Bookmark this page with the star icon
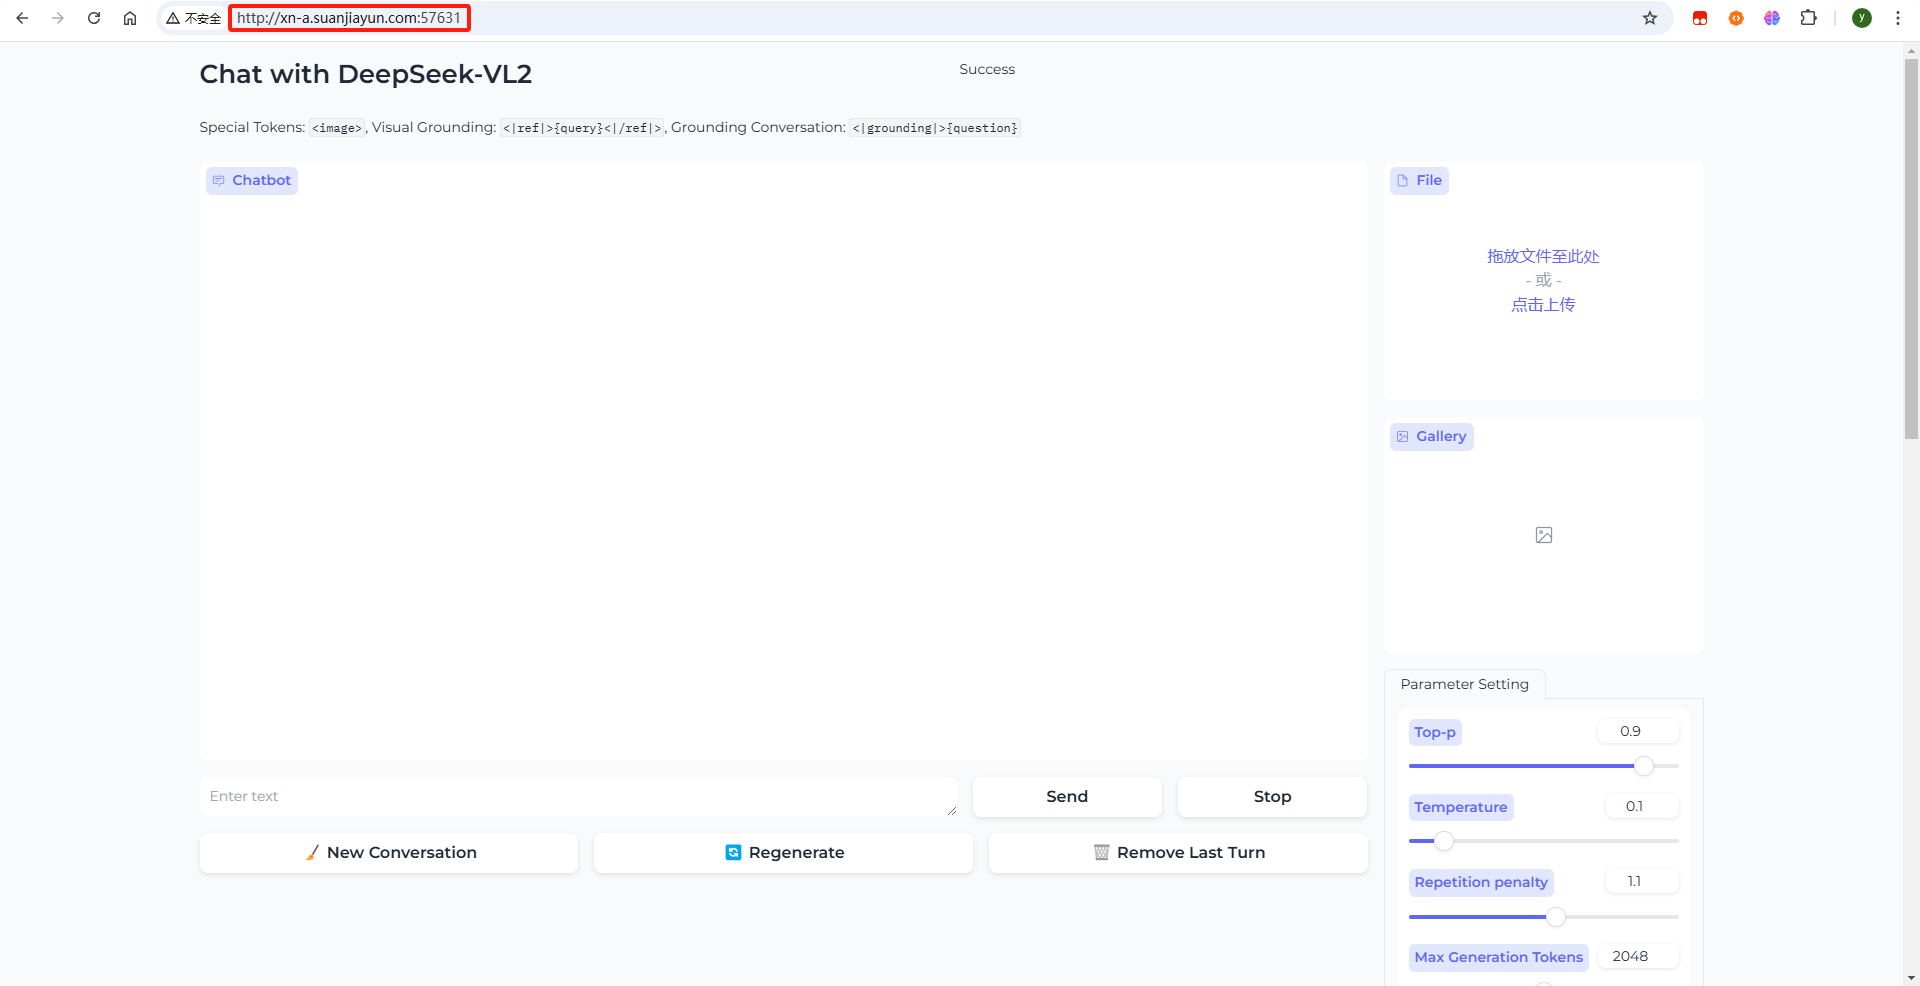The height and width of the screenshot is (986, 1920). coord(1650,18)
